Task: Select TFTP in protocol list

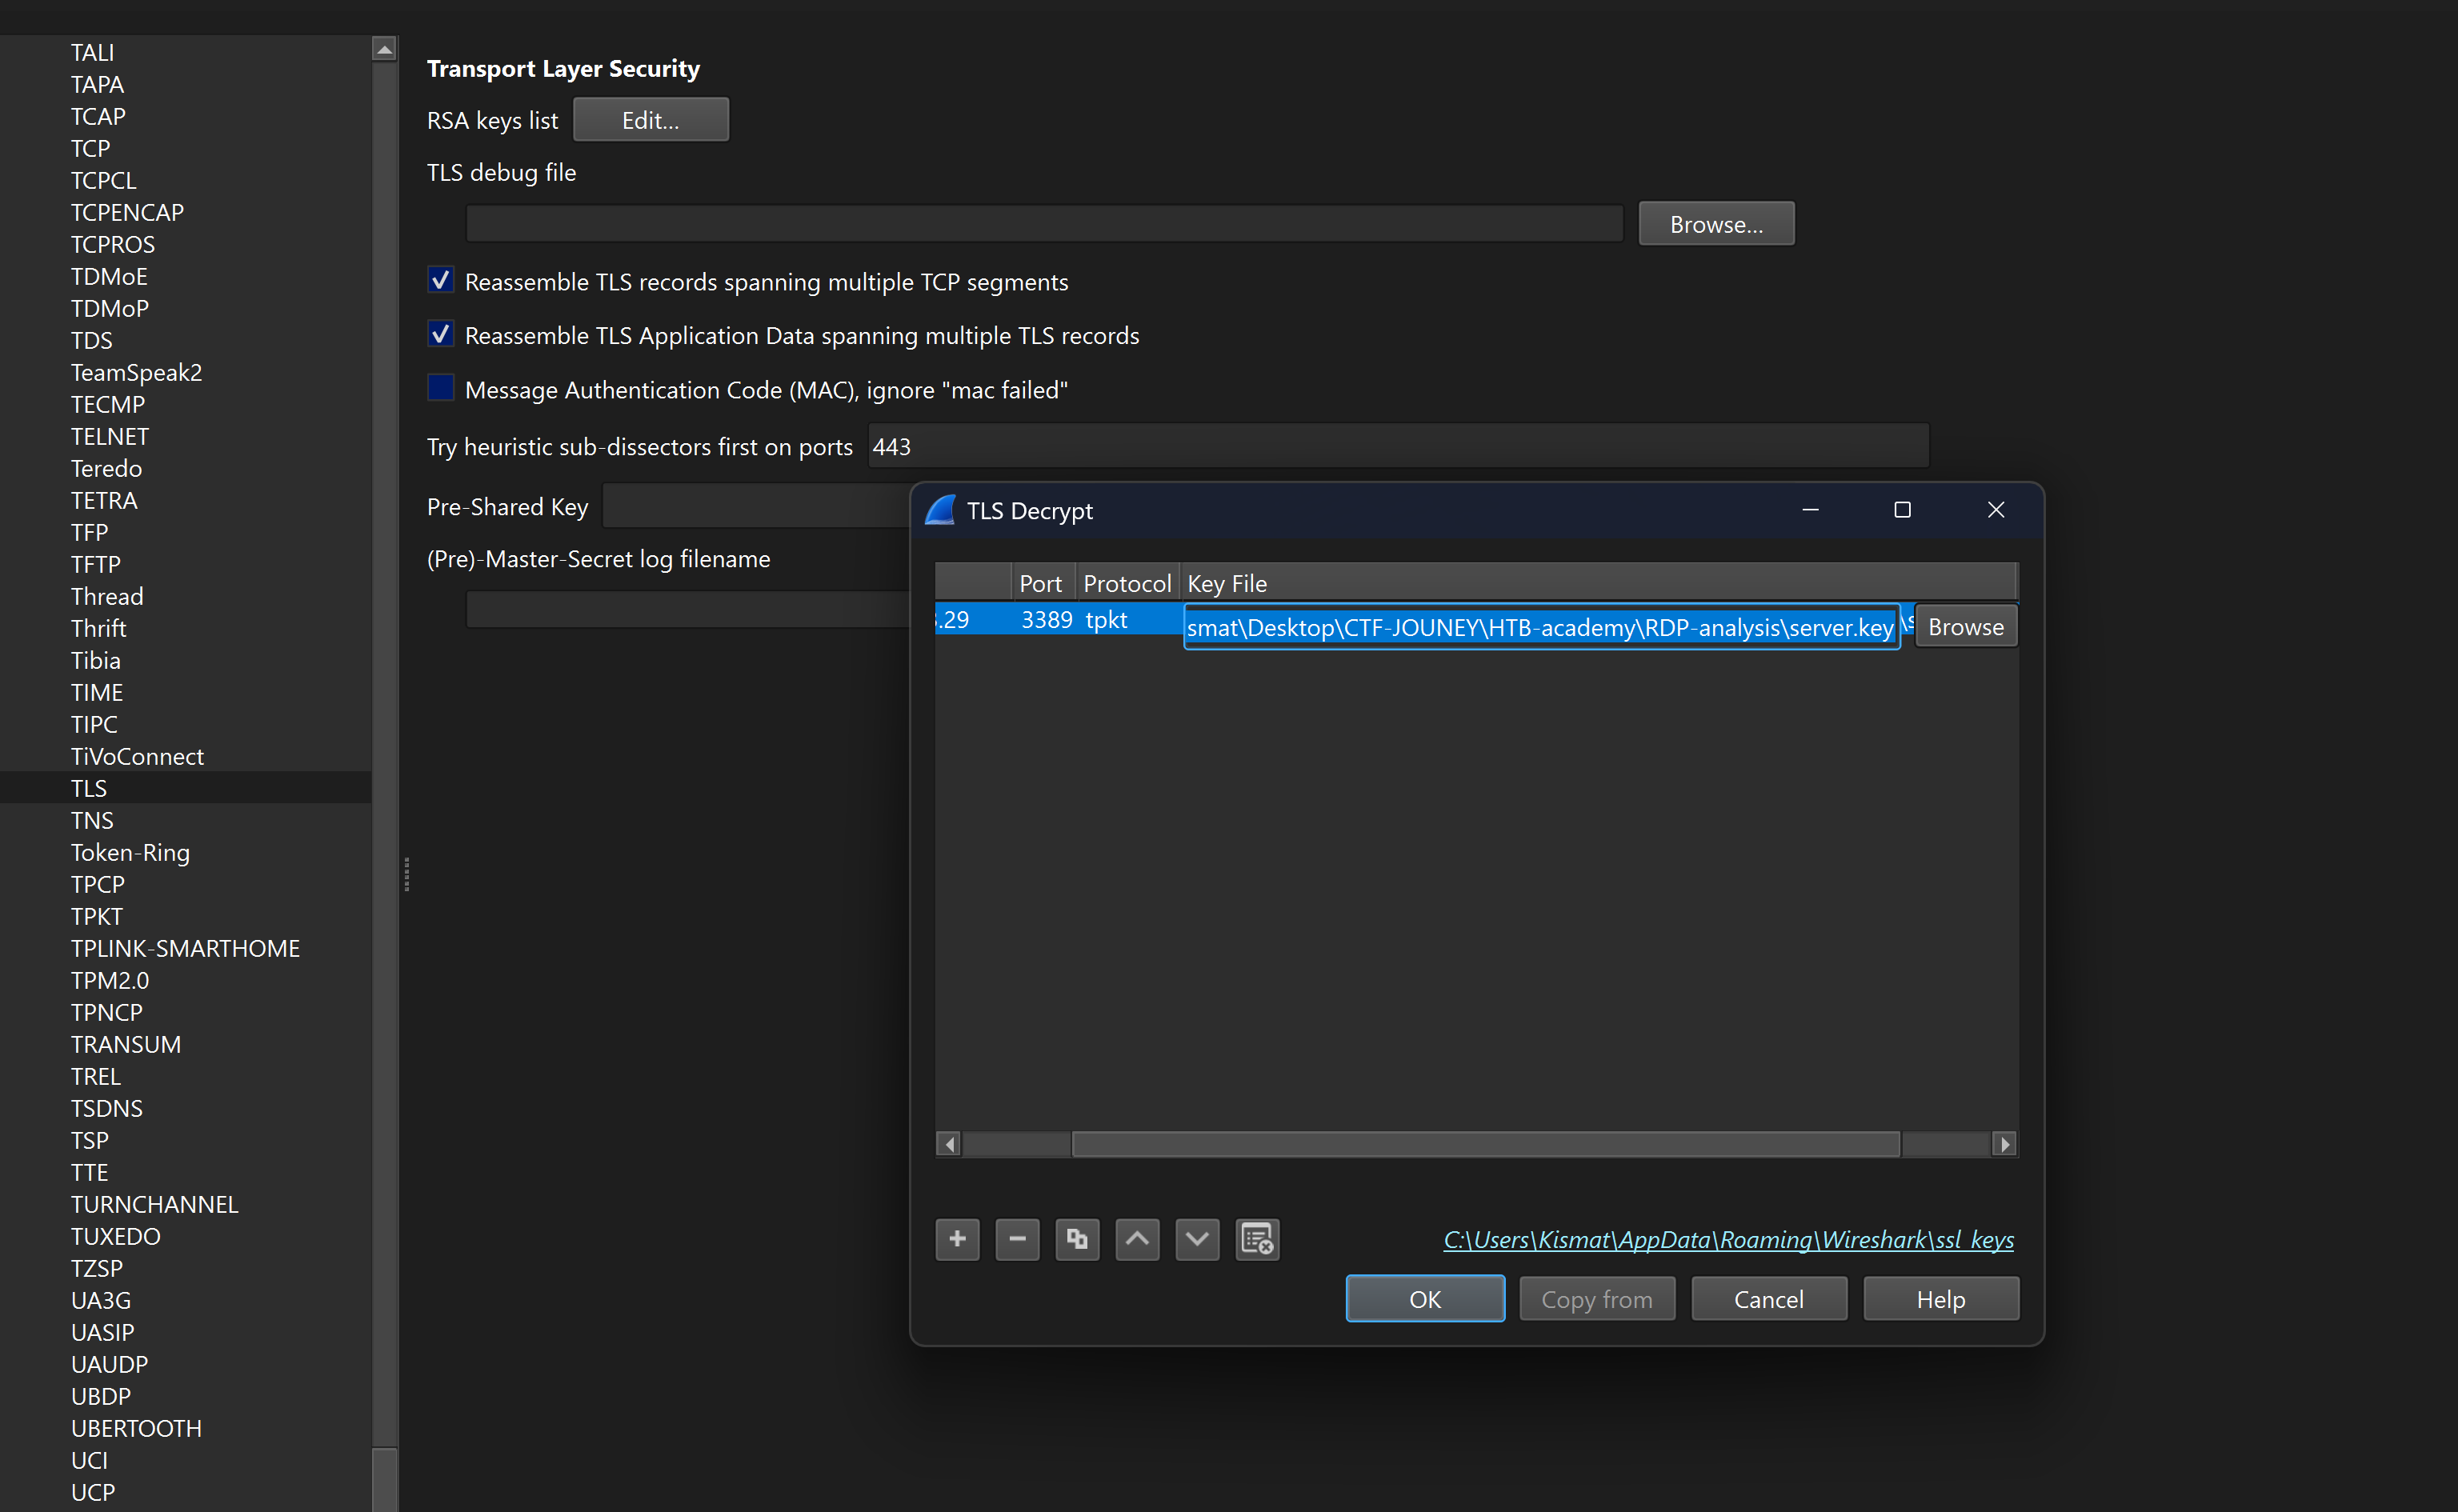Action: pos(95,564)
